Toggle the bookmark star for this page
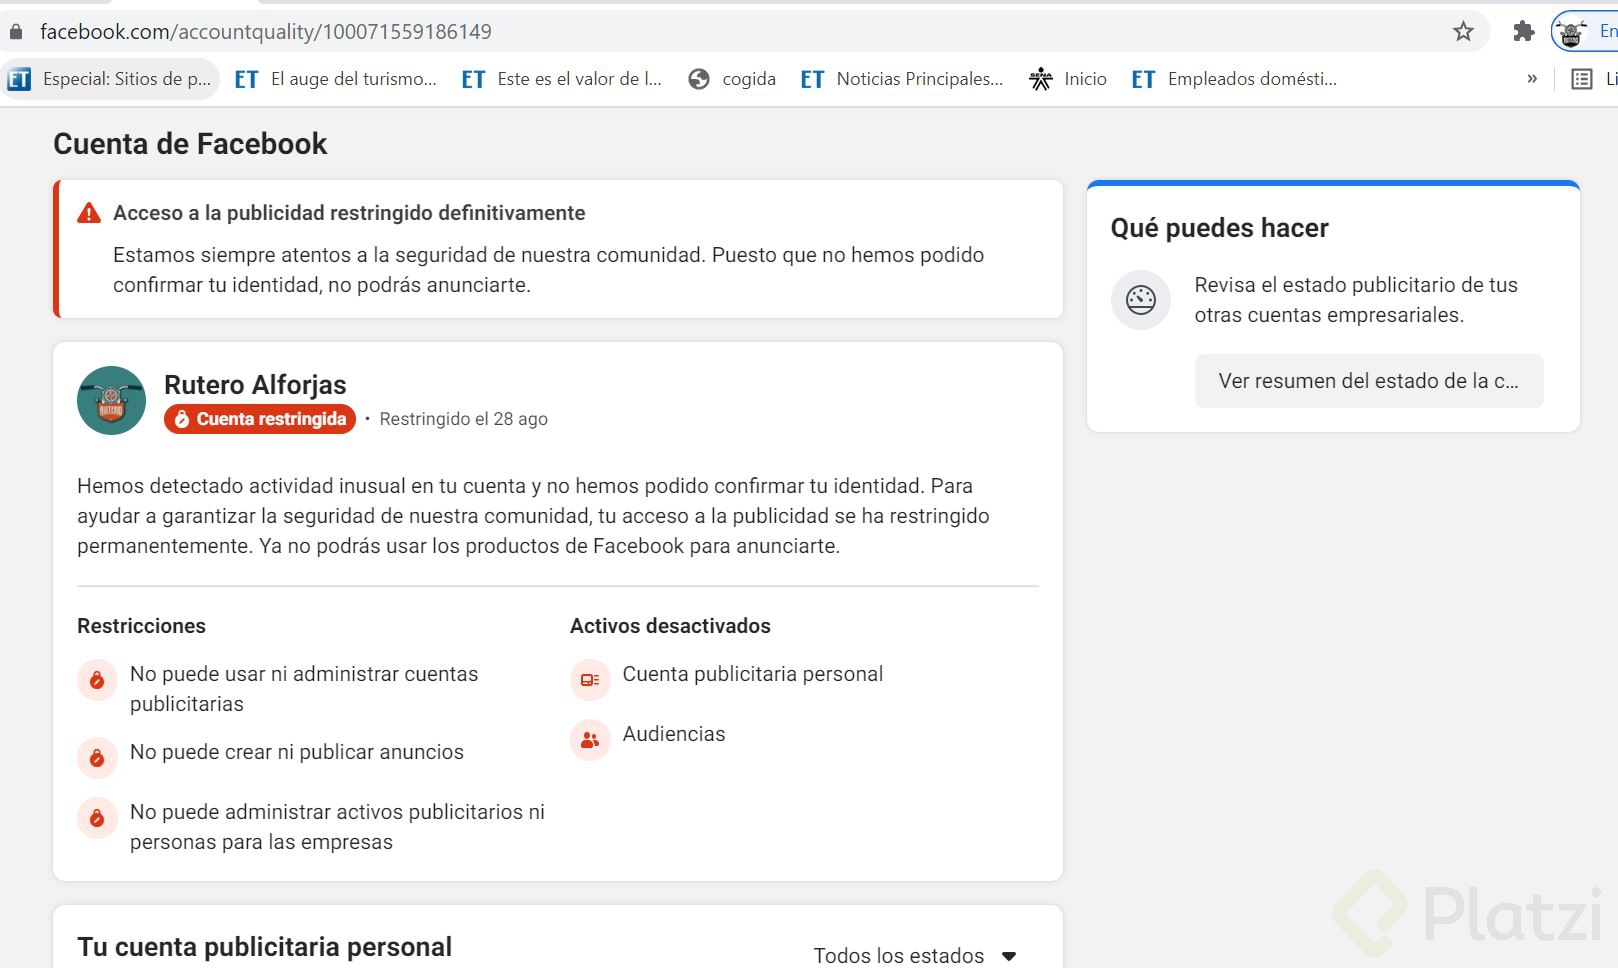Viewport: 1618px width, 968px height. tap(1462, 31)
